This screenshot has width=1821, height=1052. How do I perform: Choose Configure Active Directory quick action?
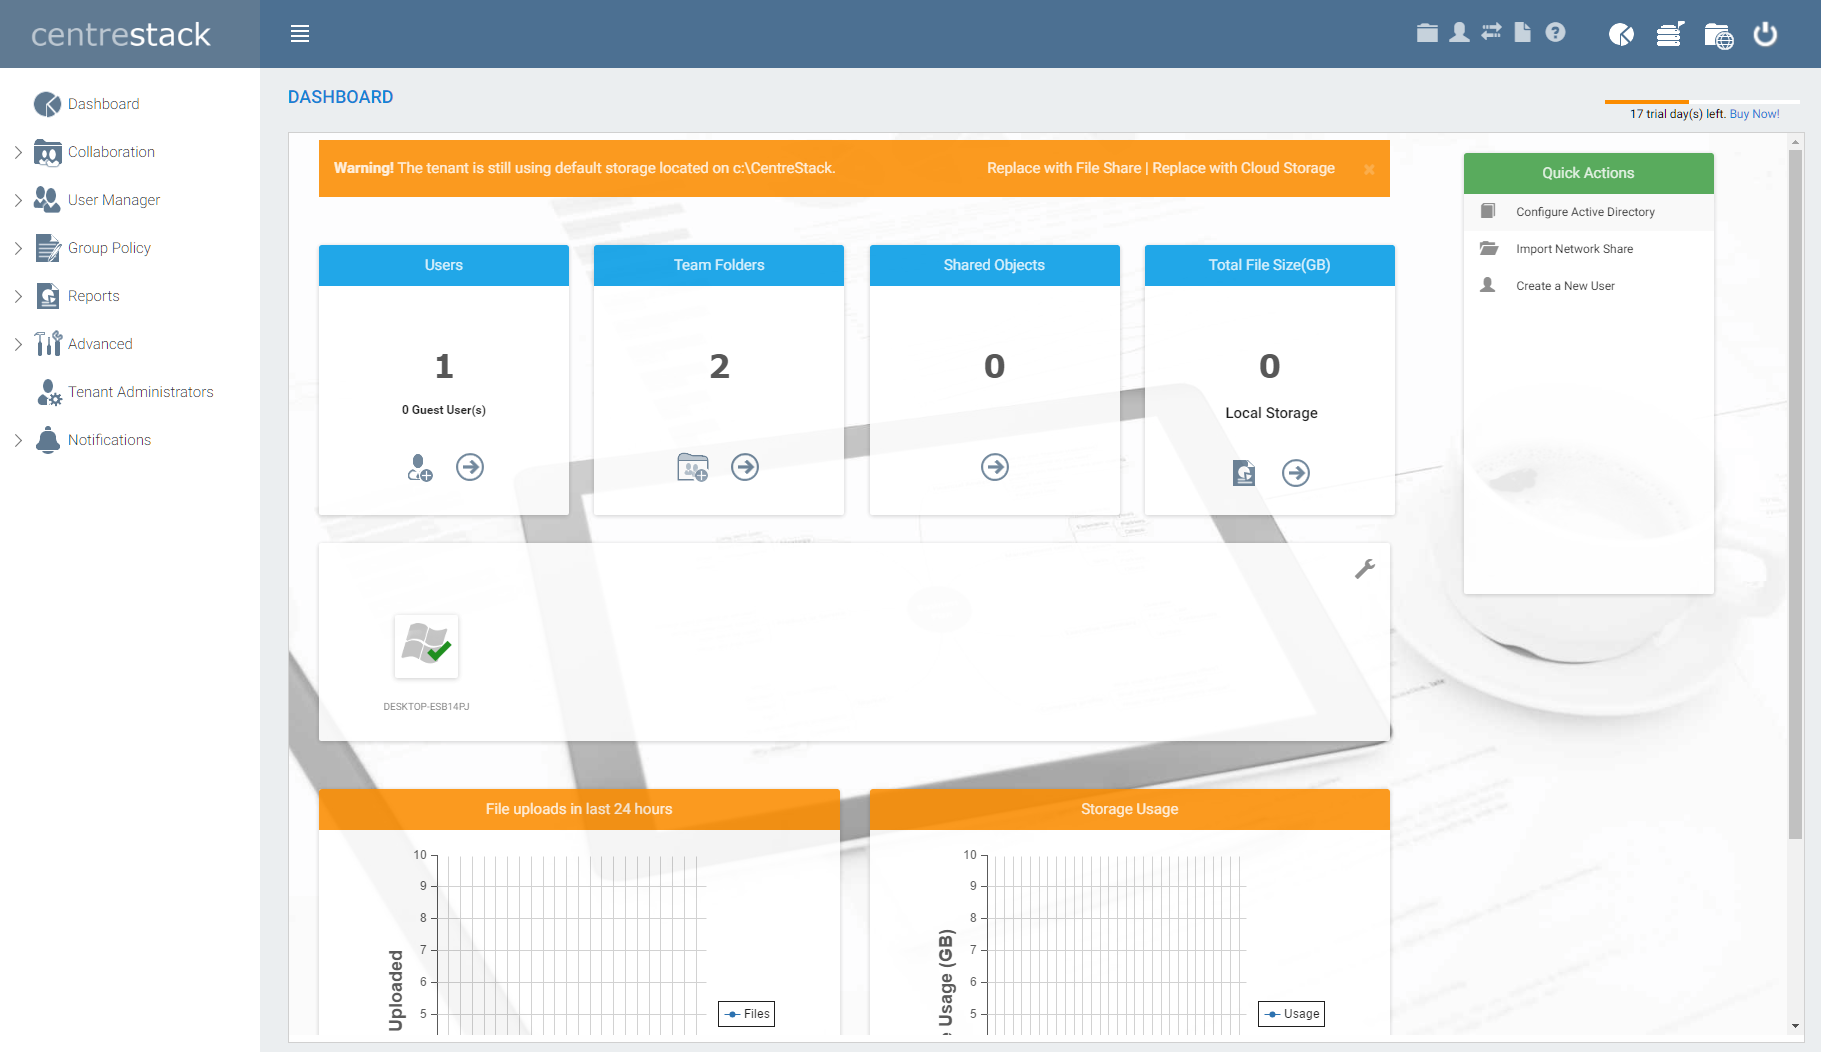click(x=1589, y=212)
